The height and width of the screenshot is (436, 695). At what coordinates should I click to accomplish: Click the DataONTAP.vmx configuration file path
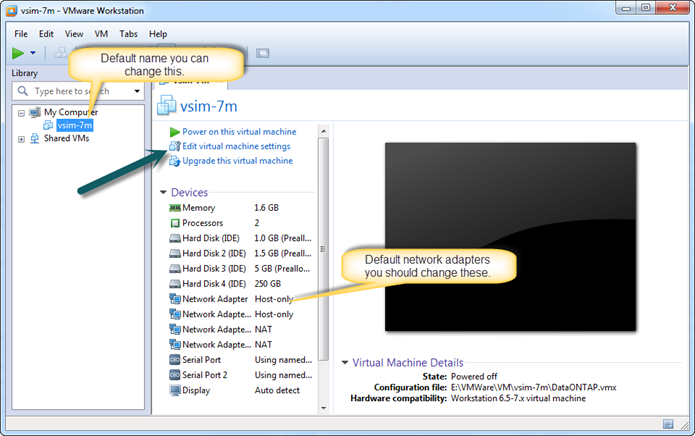click(x=534, y=387)
